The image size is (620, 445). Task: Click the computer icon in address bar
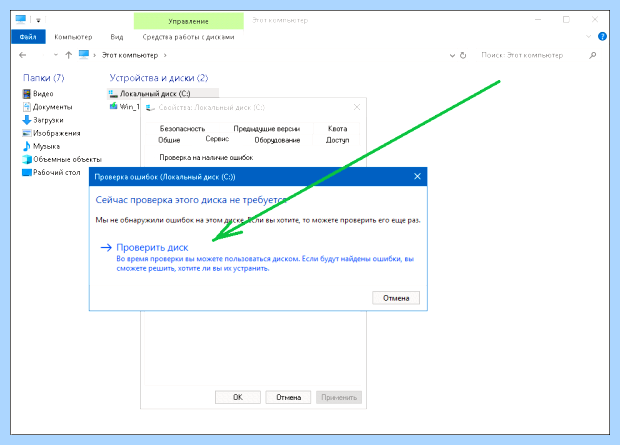tap(83, 55)
